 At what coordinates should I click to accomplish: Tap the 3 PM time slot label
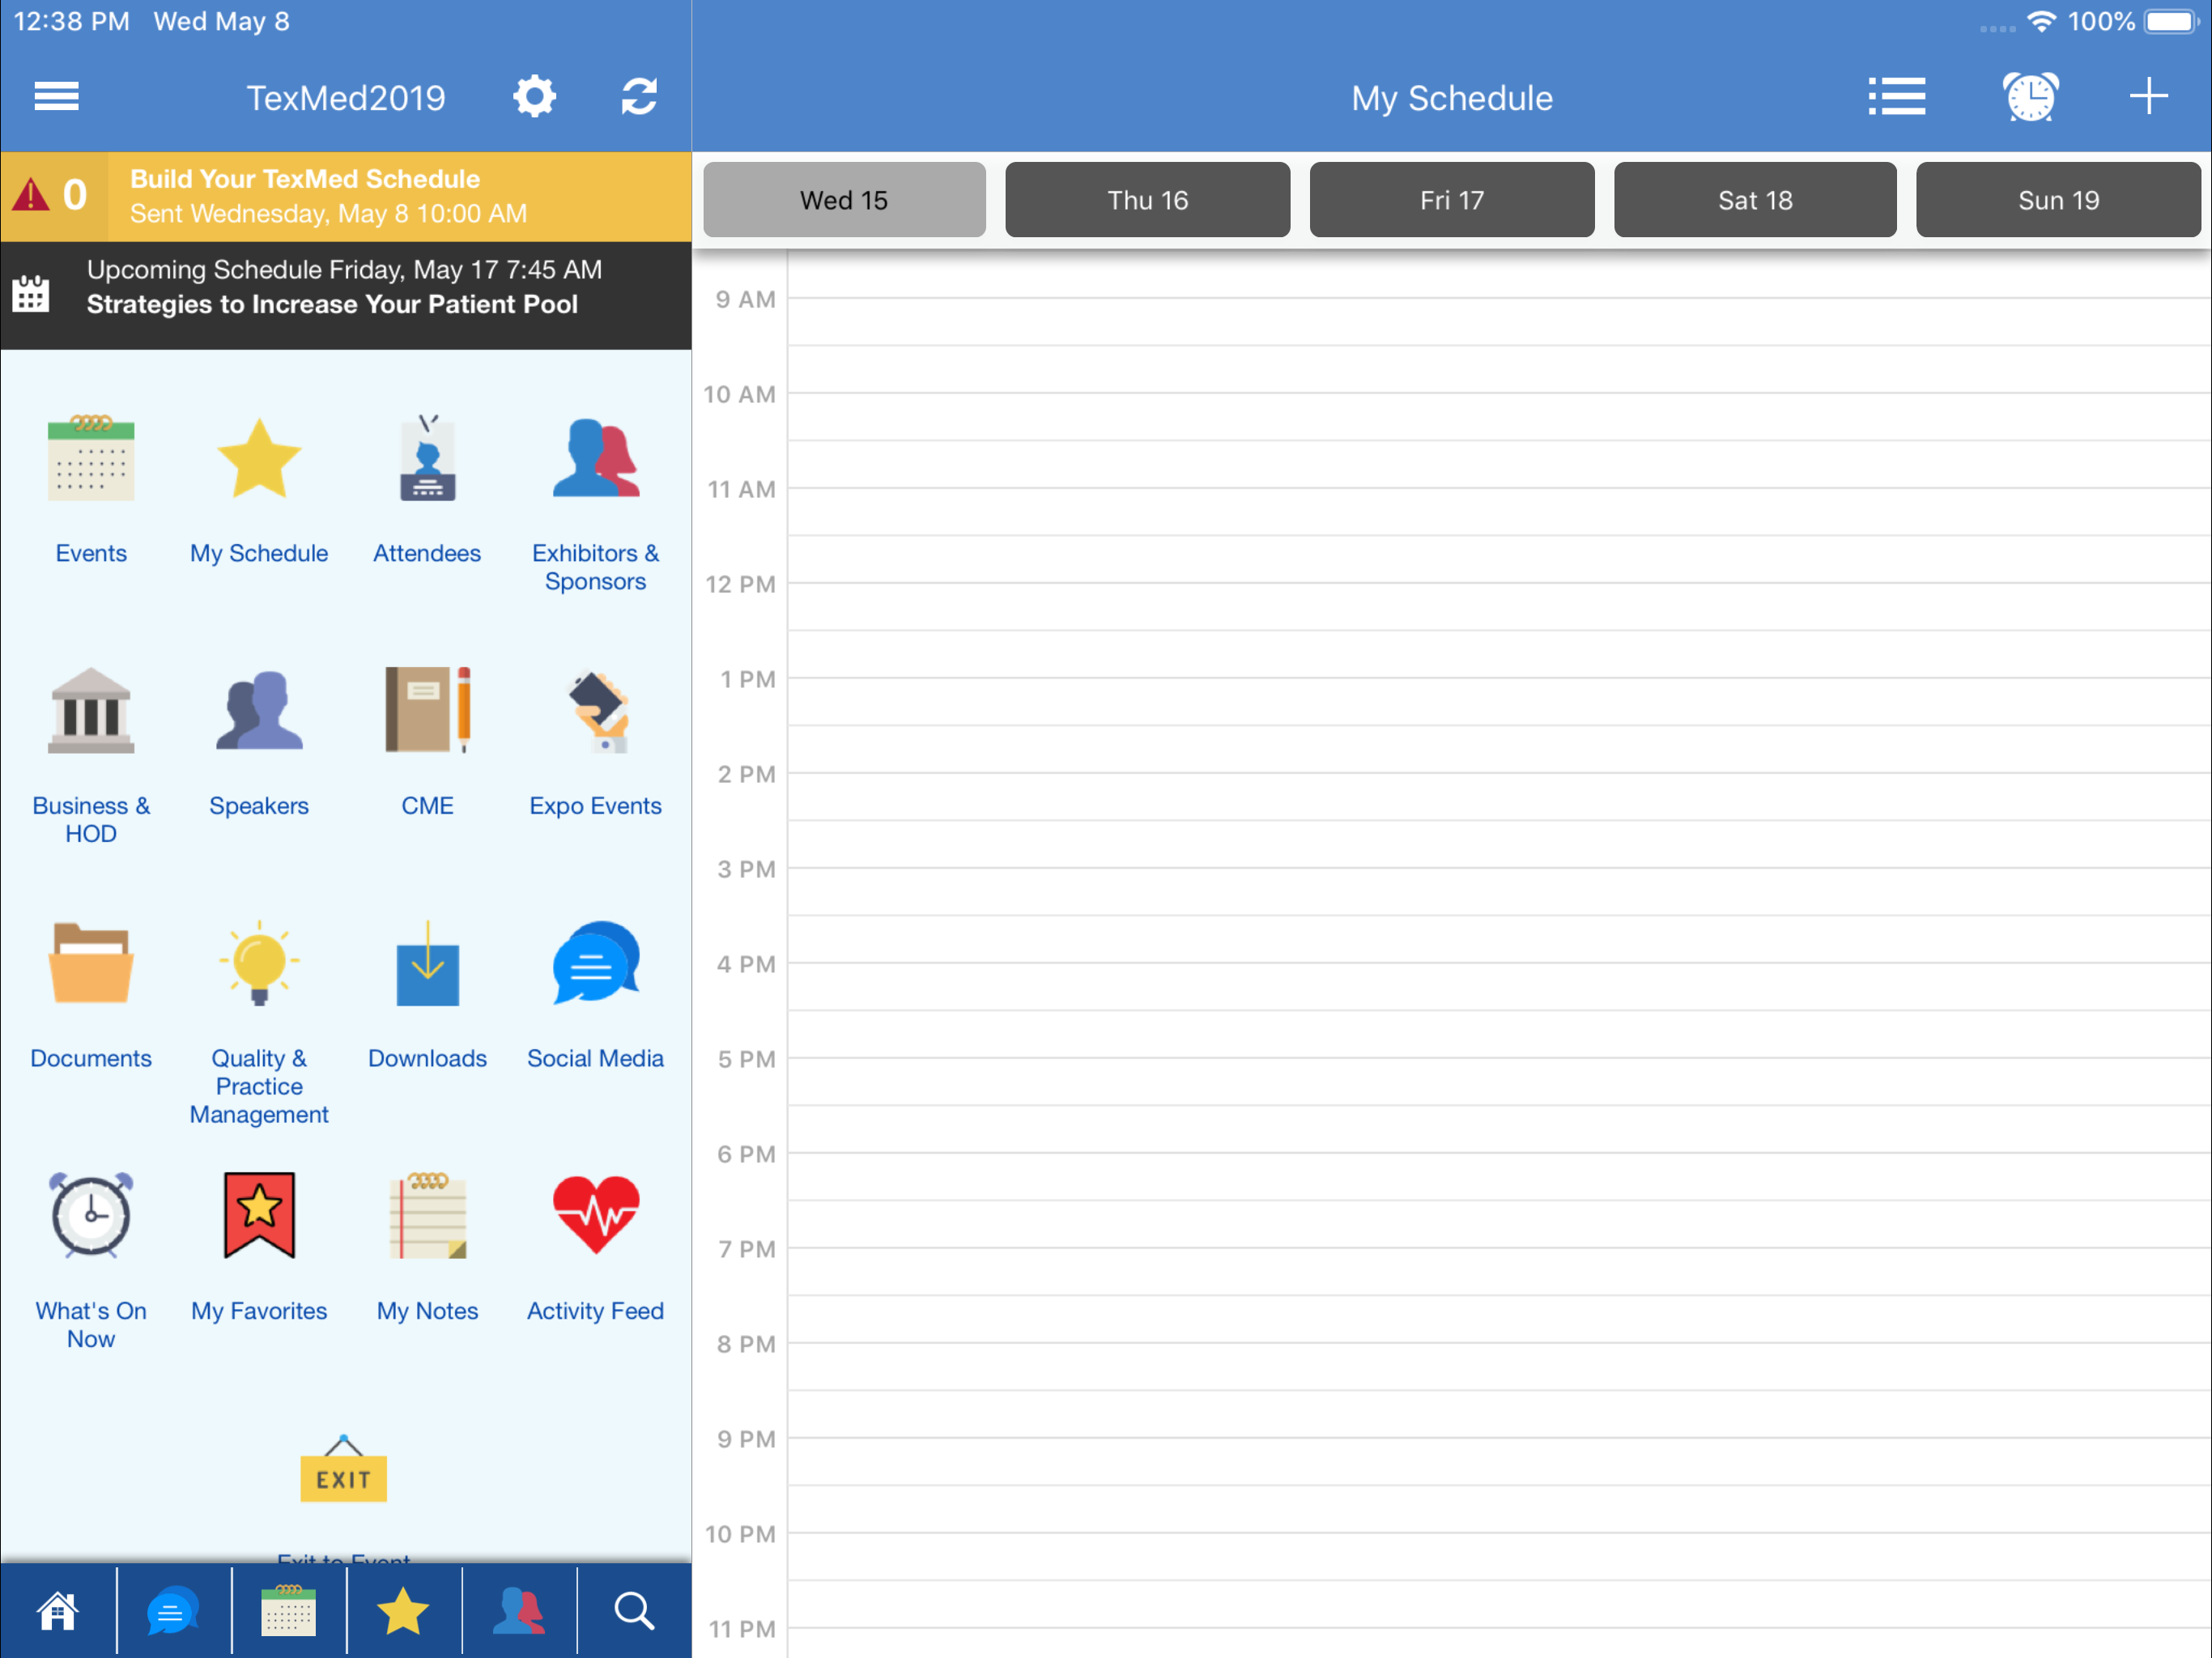[x=746, y=869]
